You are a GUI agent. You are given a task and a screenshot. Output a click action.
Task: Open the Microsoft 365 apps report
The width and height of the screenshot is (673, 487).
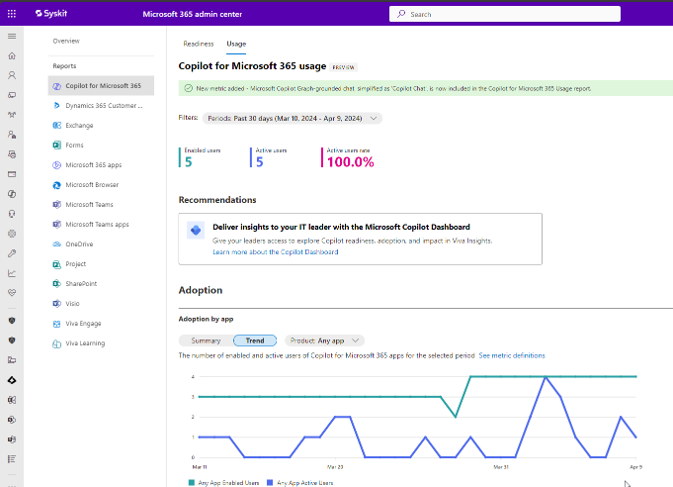(x=94, y=165)
